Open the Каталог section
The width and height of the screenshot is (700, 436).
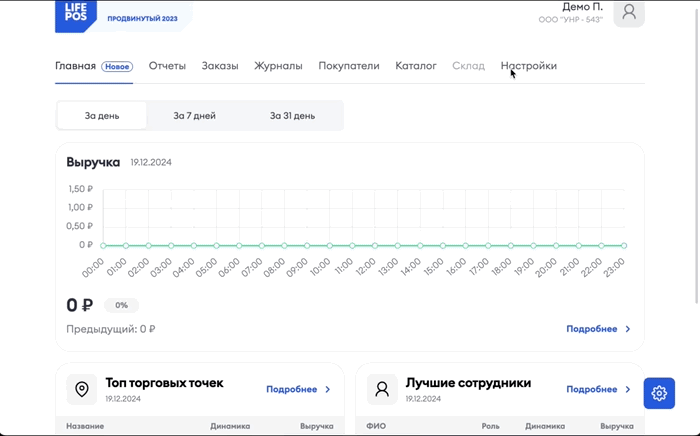pyautogui.click(x=416, y=66)
